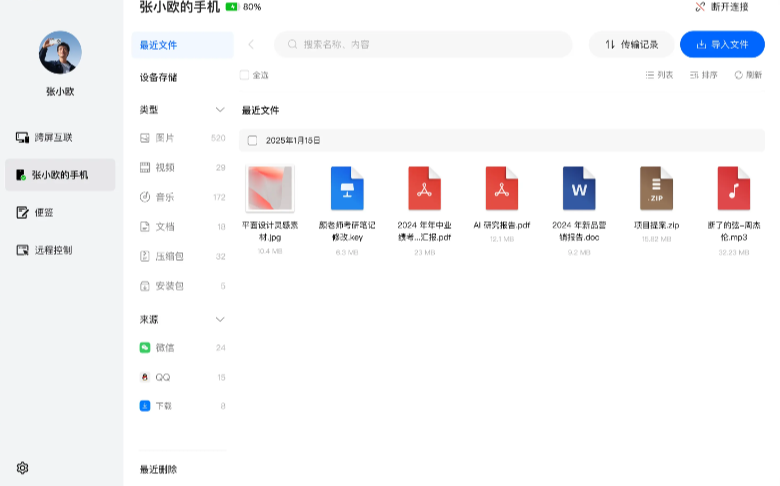The image size is (780, 486).
Task: Select the 2024 年新品营销报告.doc icon
Action: click(x=579, y=189)
